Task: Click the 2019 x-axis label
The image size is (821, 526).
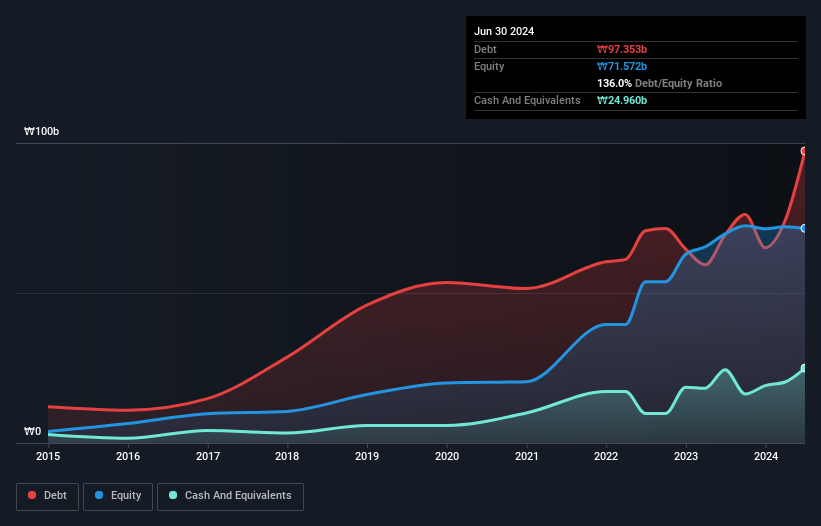Action: [x=367, y=456]
